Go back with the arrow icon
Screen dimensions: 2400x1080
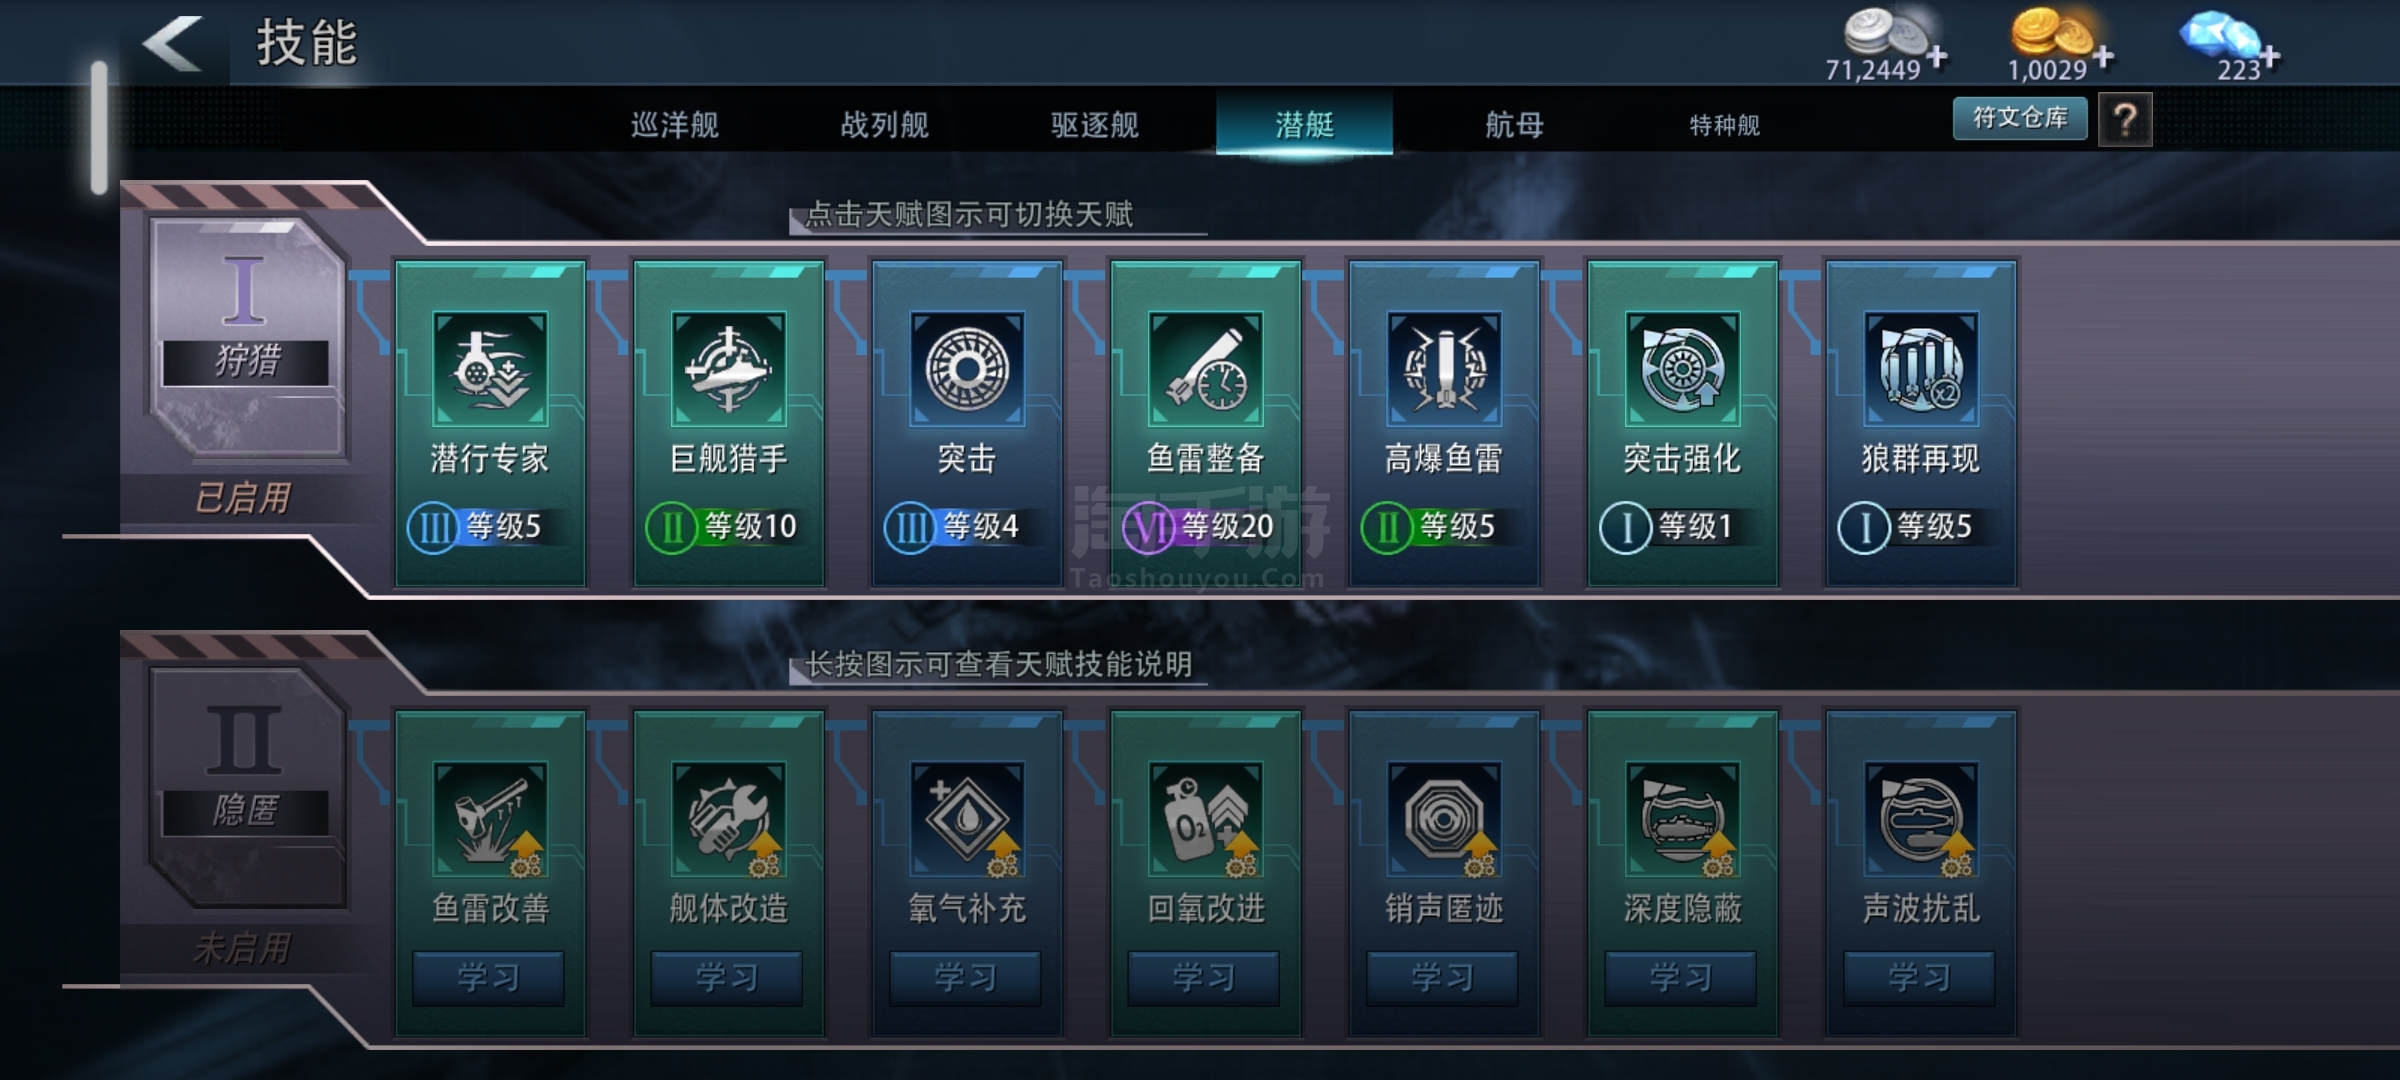[x=173, y=43]
